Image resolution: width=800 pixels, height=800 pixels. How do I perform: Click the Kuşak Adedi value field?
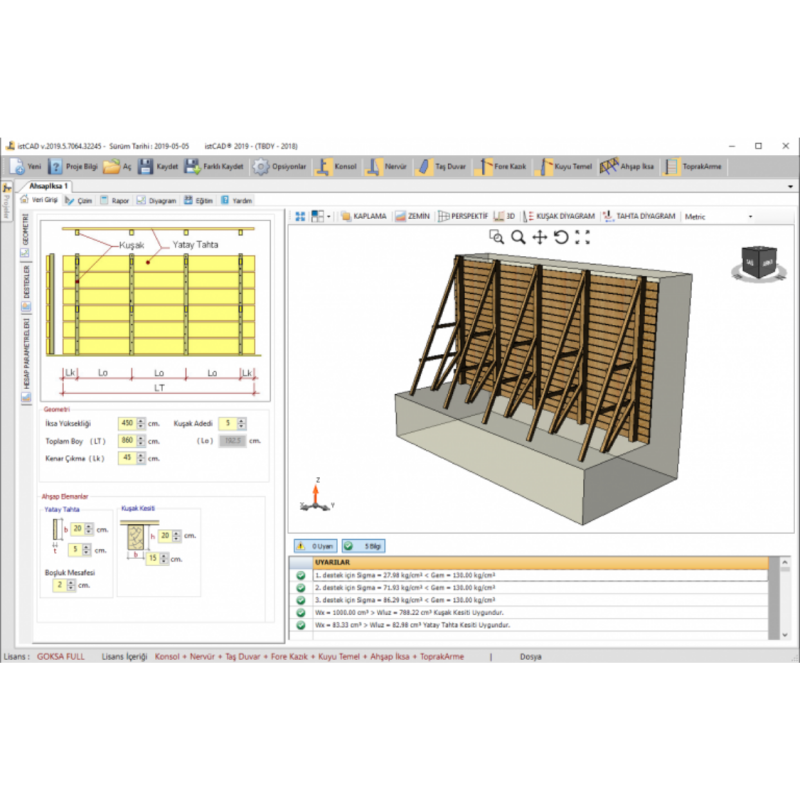[228, 423]
